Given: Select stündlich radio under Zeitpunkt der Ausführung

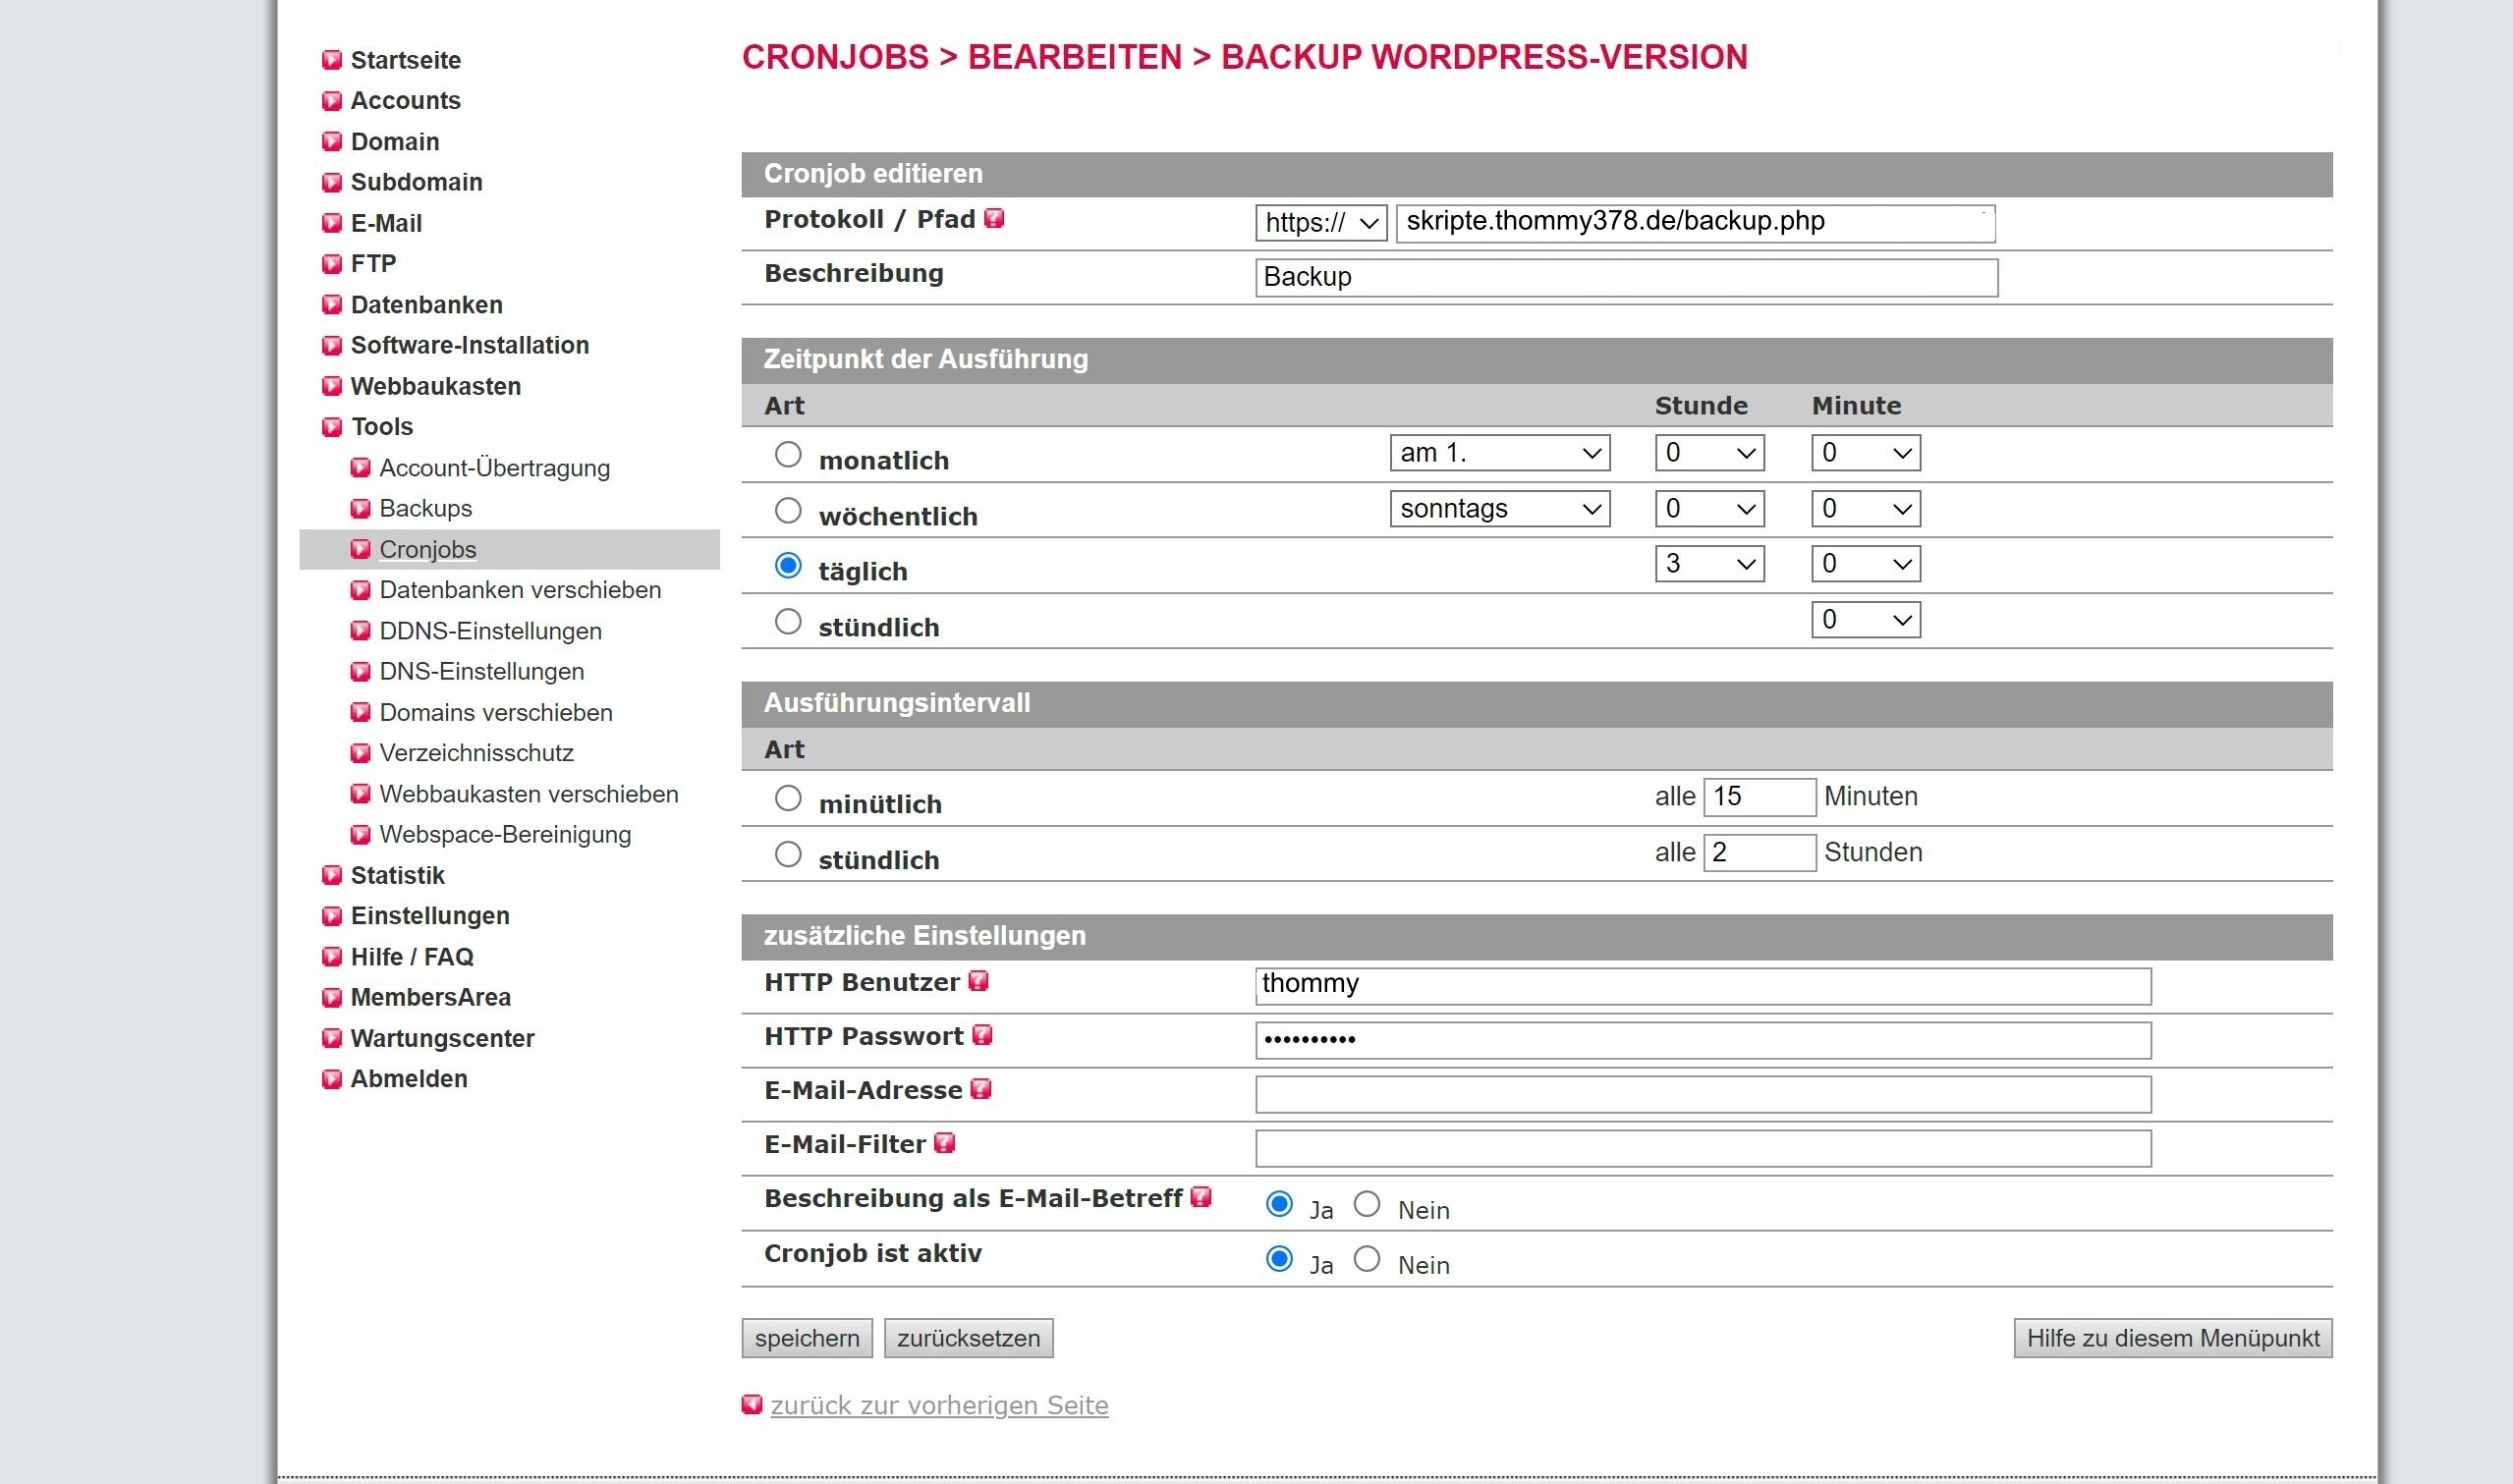Looking at the screenshot, I should point(788,622).
